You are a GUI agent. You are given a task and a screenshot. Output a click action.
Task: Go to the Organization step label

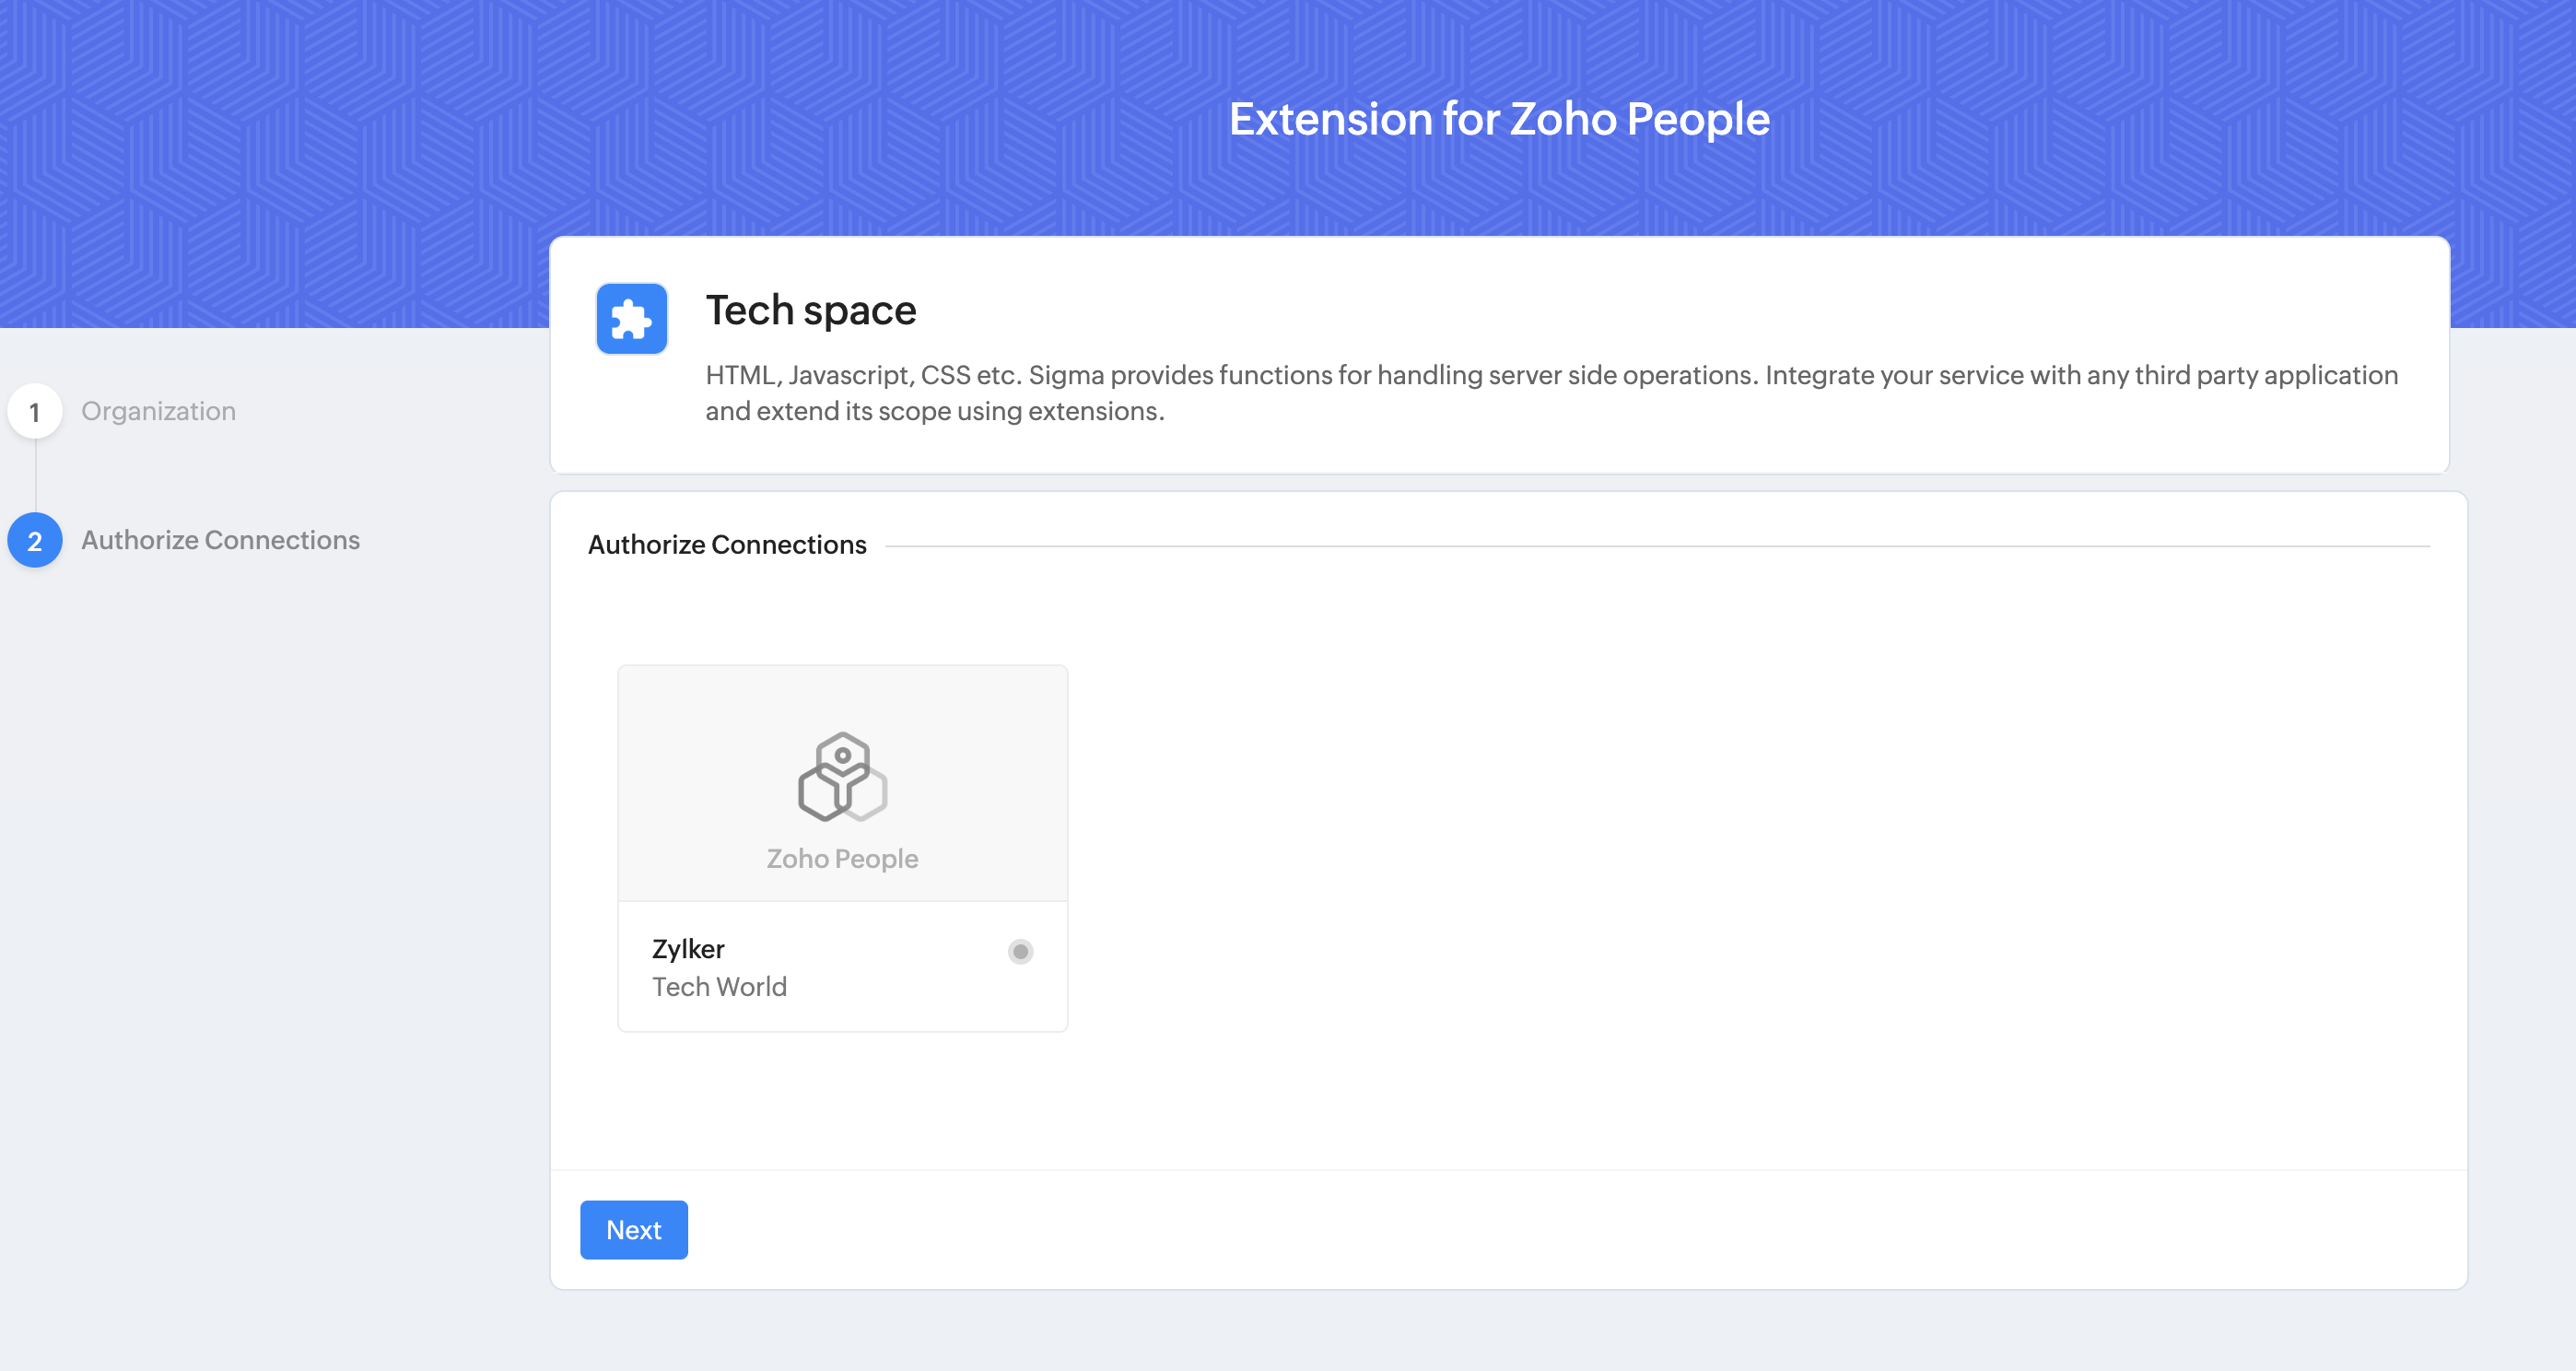click(x=158, y=411)
